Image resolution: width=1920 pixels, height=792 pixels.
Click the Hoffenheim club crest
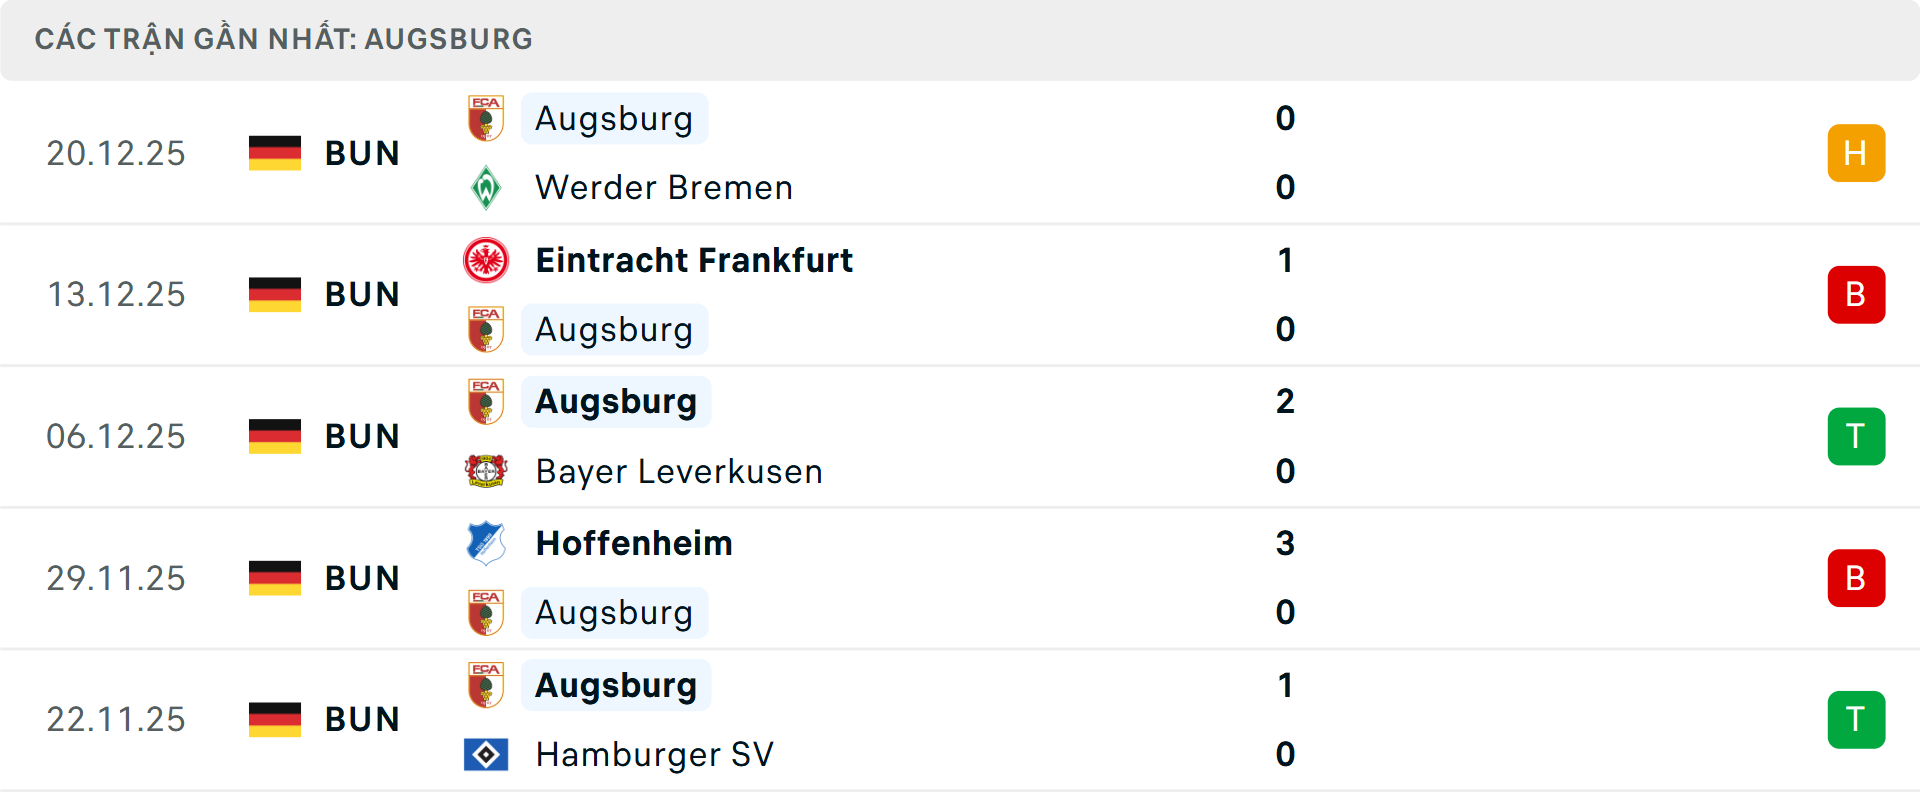[486, 543]
